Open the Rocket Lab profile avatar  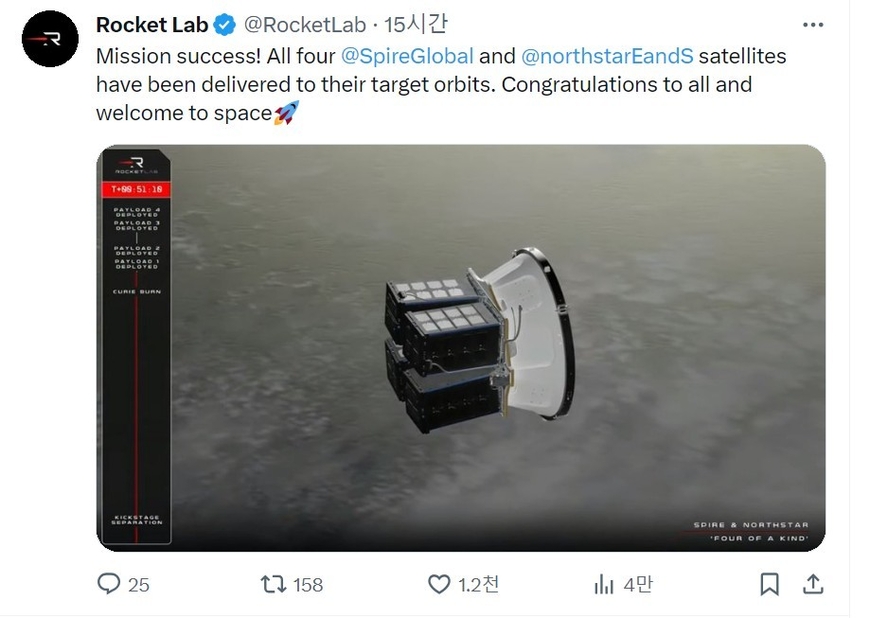tap(50, 39)
